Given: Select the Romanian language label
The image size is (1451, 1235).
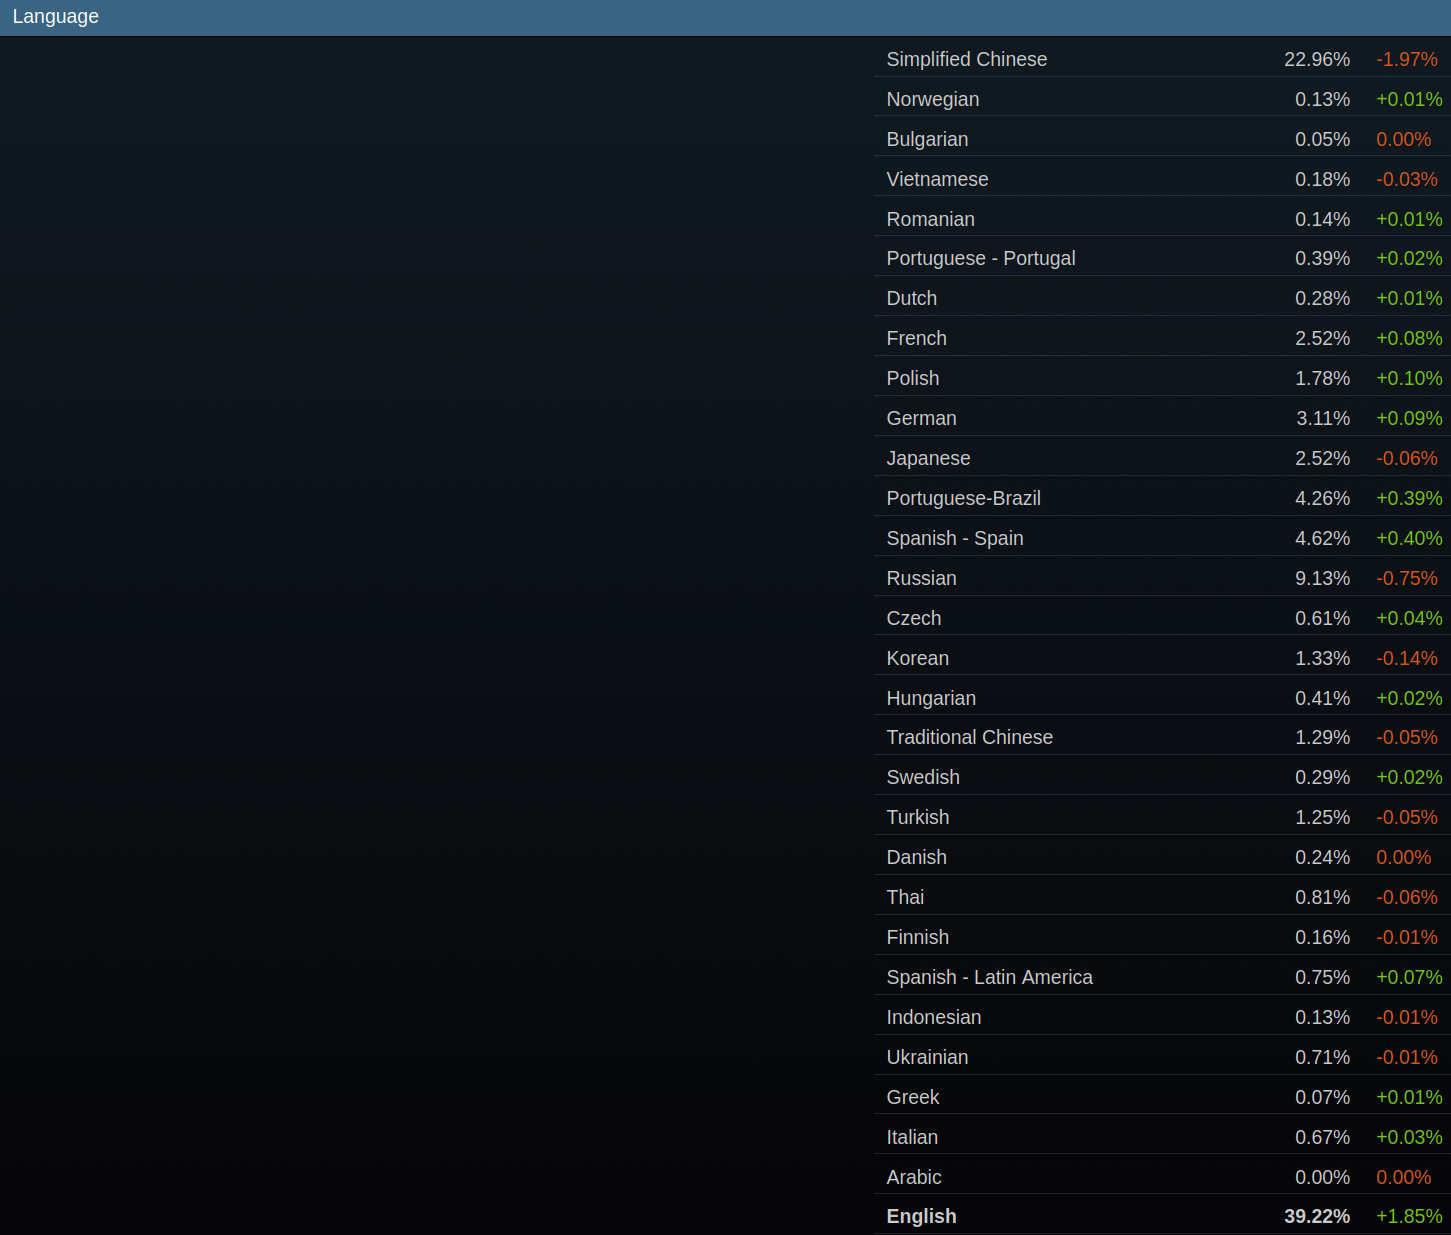Looking at the screenshot, I should click(930, 219).
